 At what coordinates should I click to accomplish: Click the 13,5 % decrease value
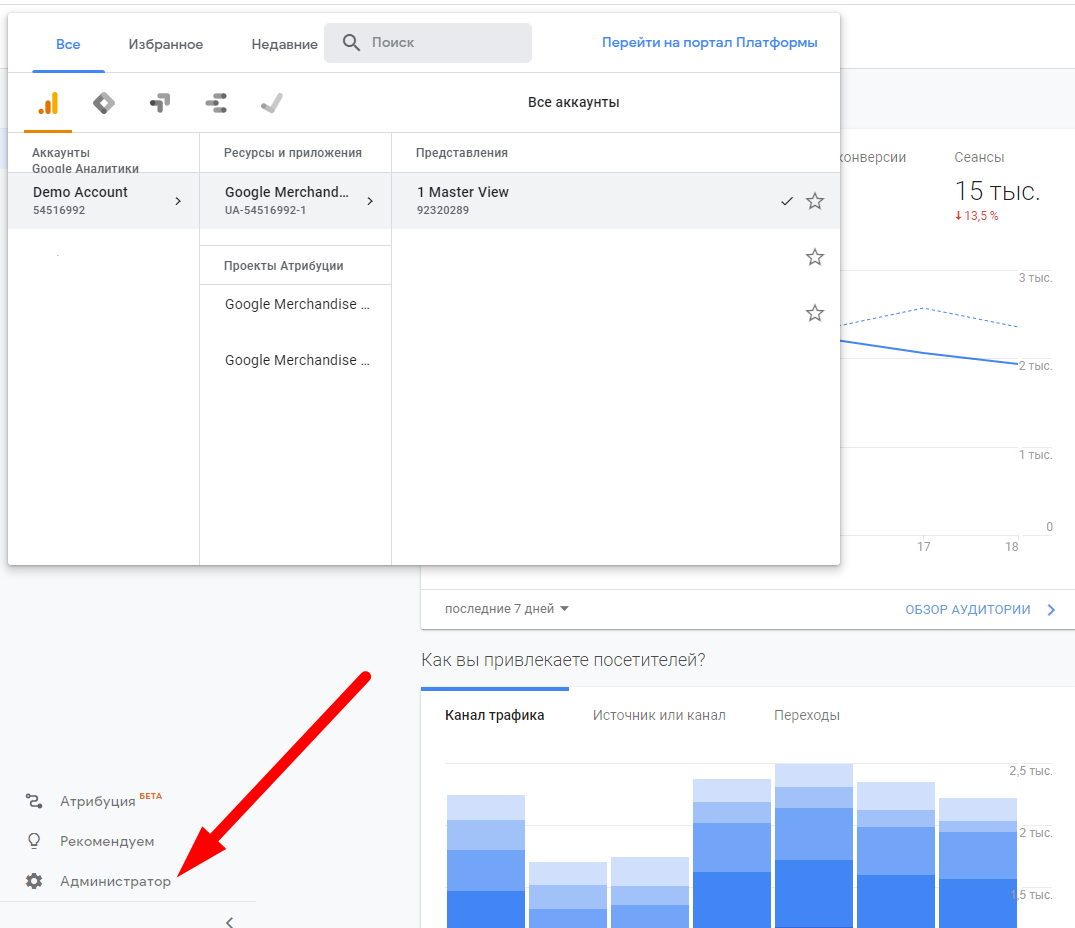pos(977,216)
